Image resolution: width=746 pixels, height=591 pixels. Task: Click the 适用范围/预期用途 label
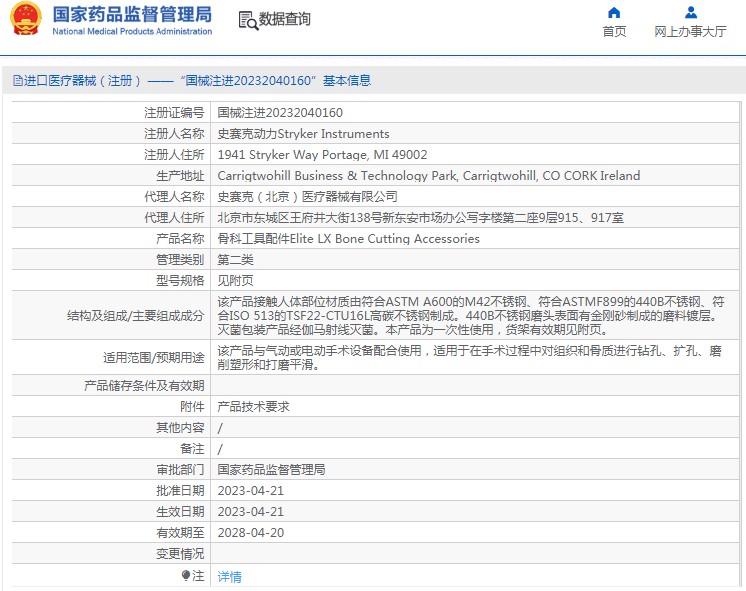point(154,357)
